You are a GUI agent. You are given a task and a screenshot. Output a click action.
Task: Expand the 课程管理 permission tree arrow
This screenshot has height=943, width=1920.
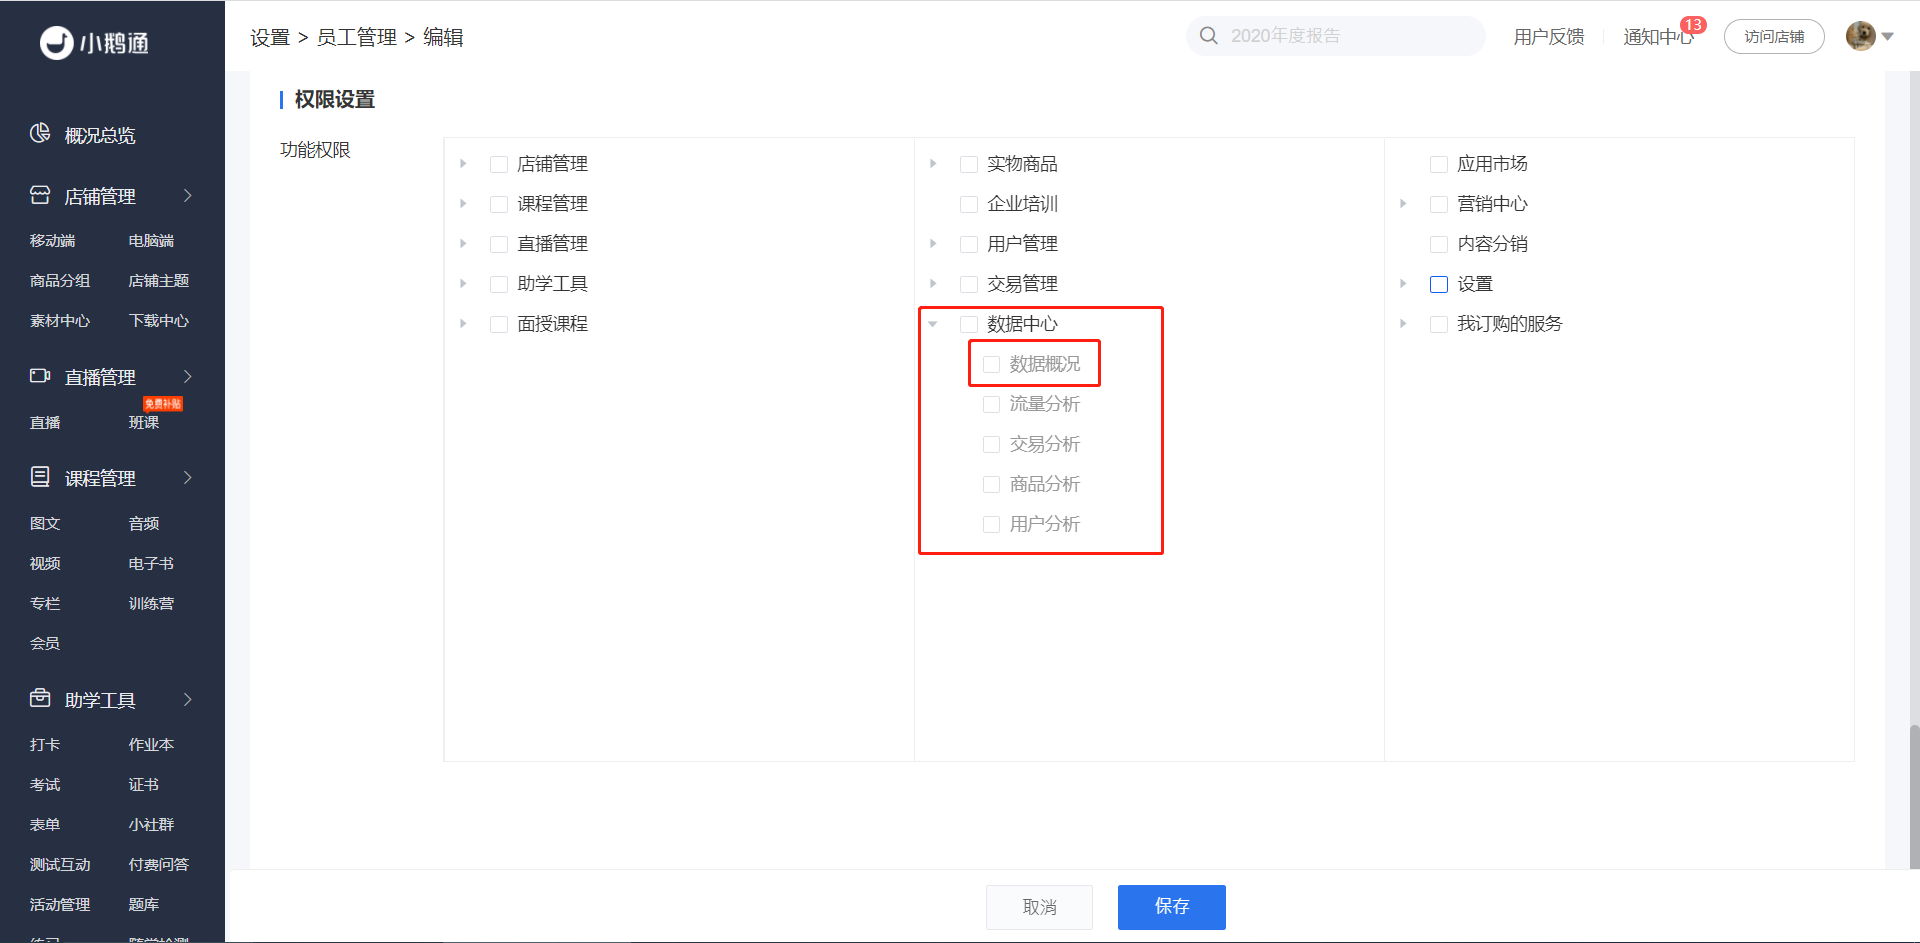[463, 204]
